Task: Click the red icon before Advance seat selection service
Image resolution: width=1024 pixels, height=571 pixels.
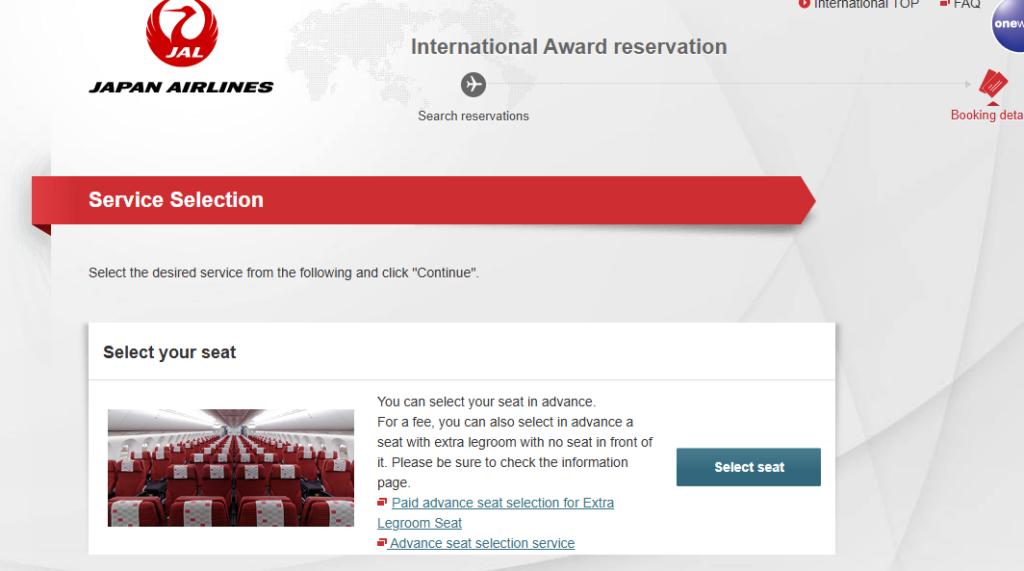Action: click(382, 542)
